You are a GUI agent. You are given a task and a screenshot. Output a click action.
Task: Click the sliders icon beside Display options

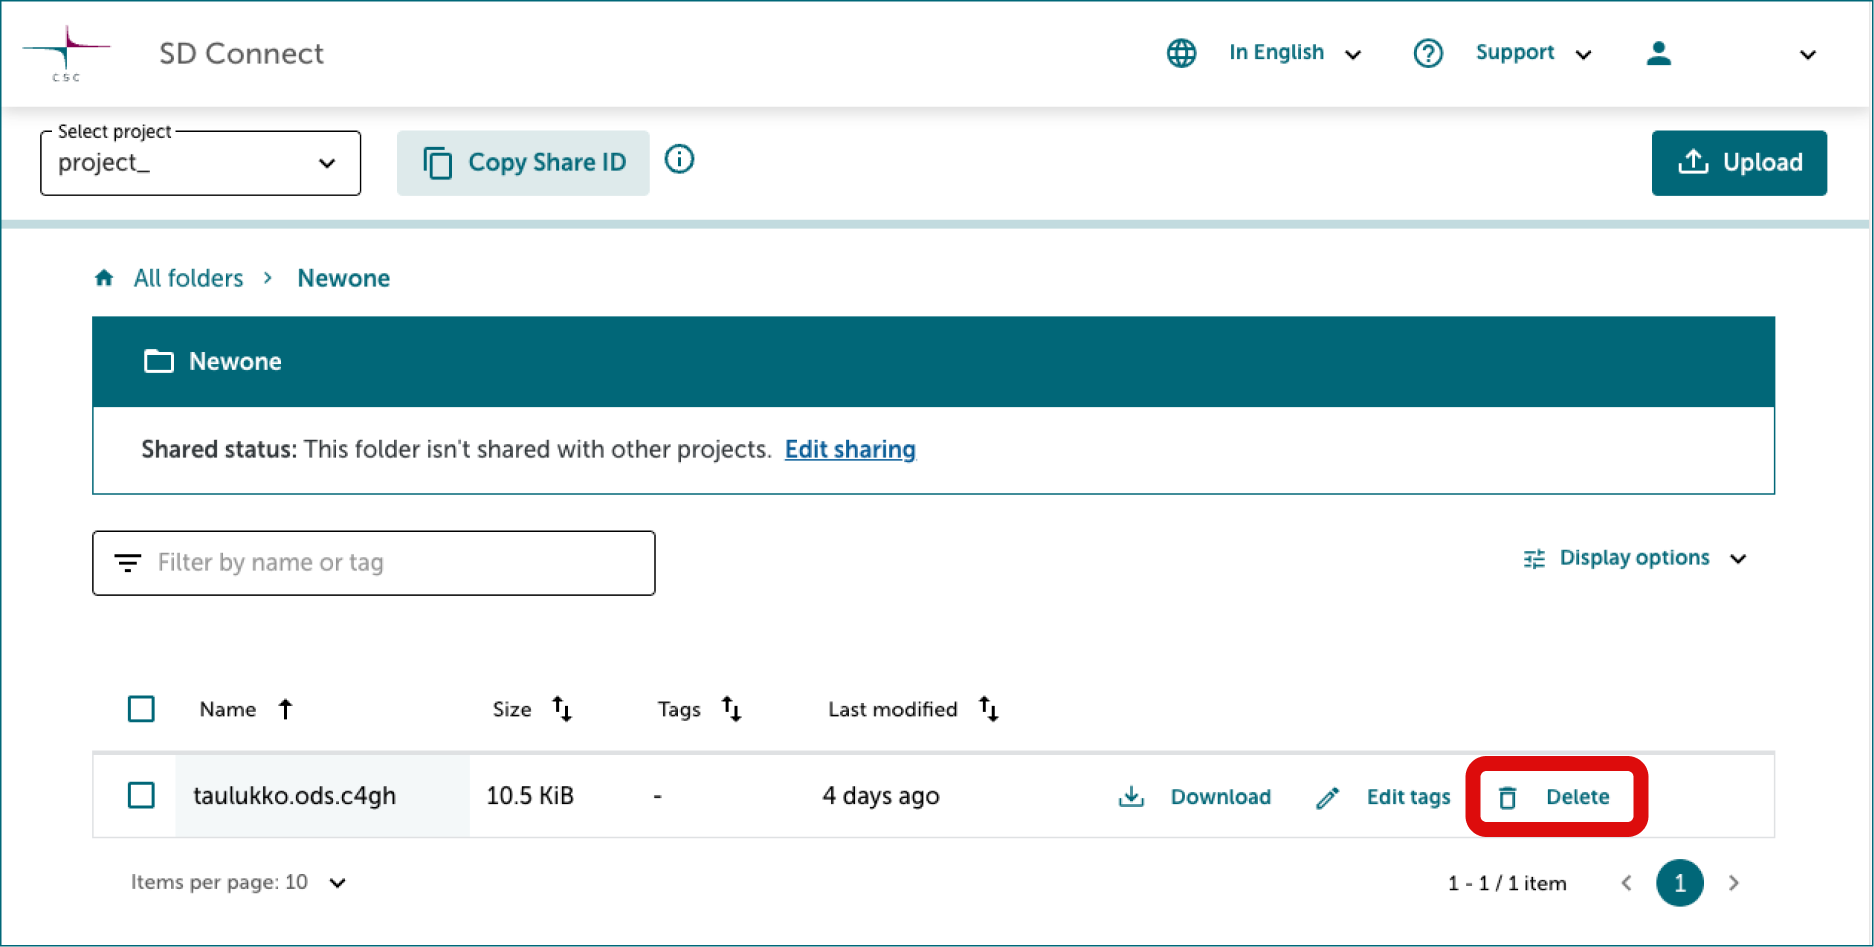(1534, 559)
